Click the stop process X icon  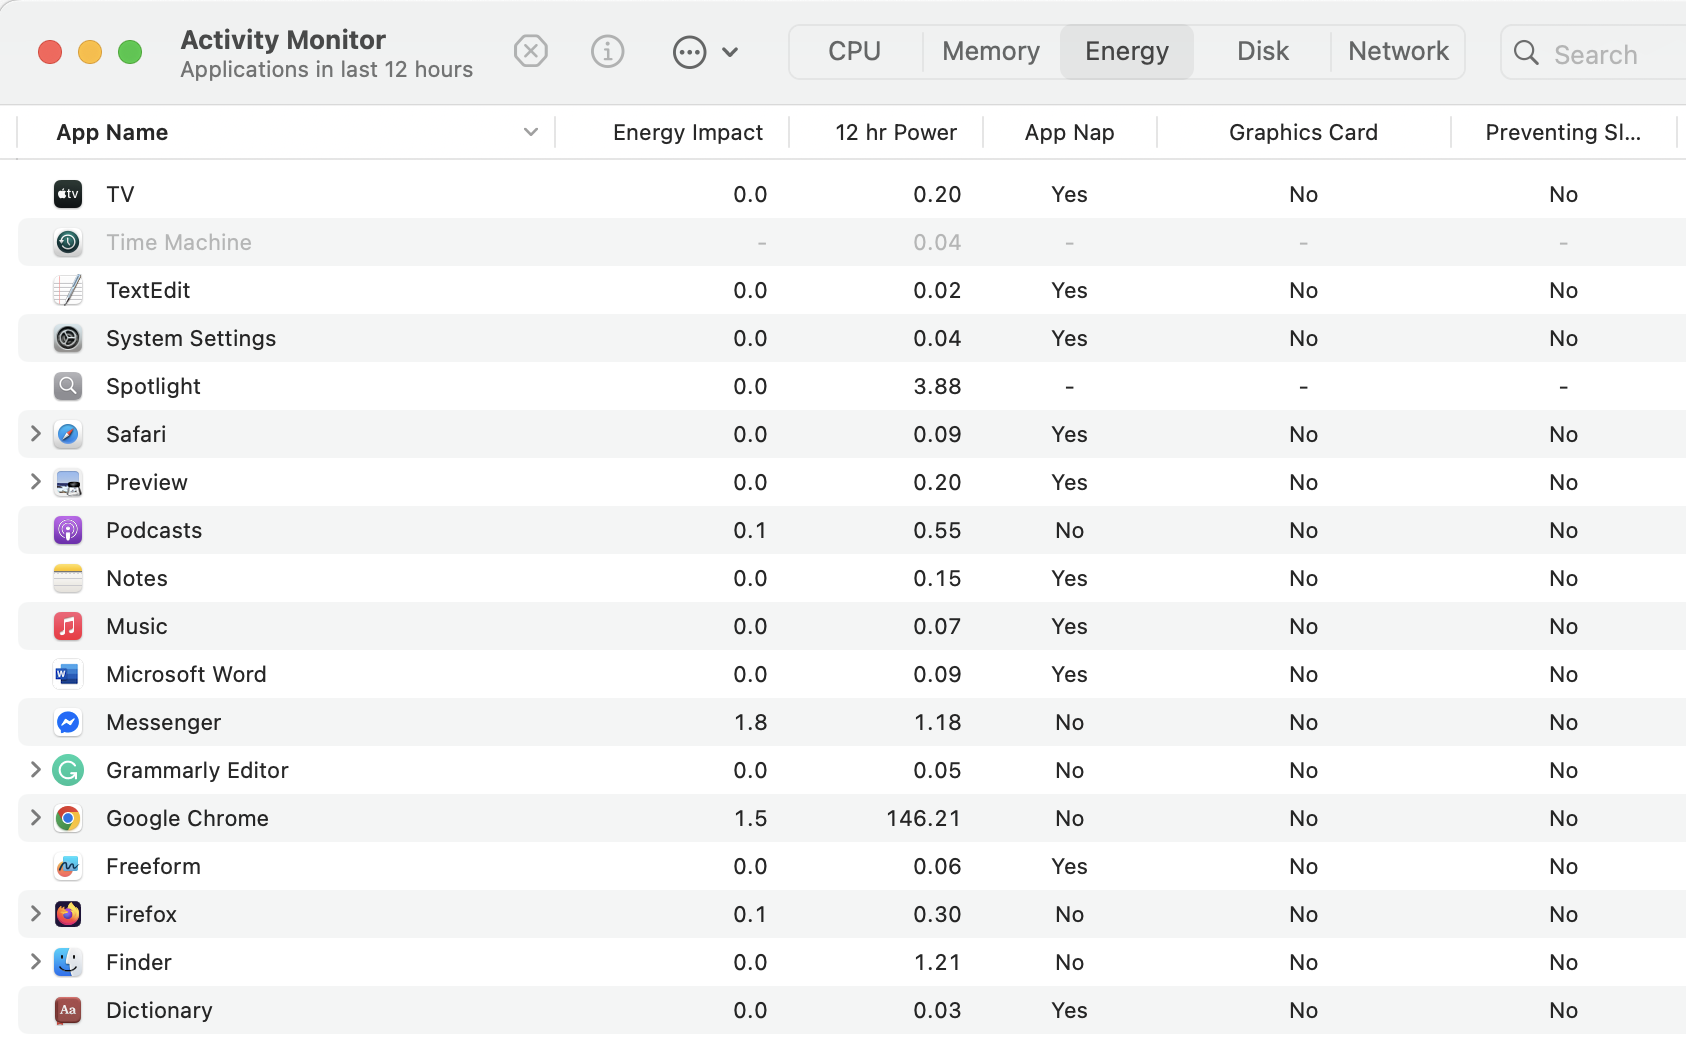click(530, 51)
